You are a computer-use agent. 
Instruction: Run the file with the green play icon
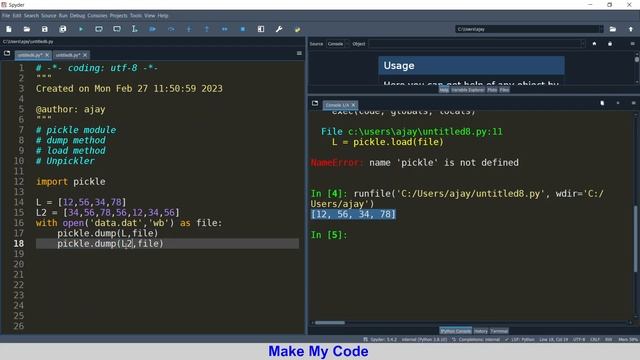tap(81, 29)
